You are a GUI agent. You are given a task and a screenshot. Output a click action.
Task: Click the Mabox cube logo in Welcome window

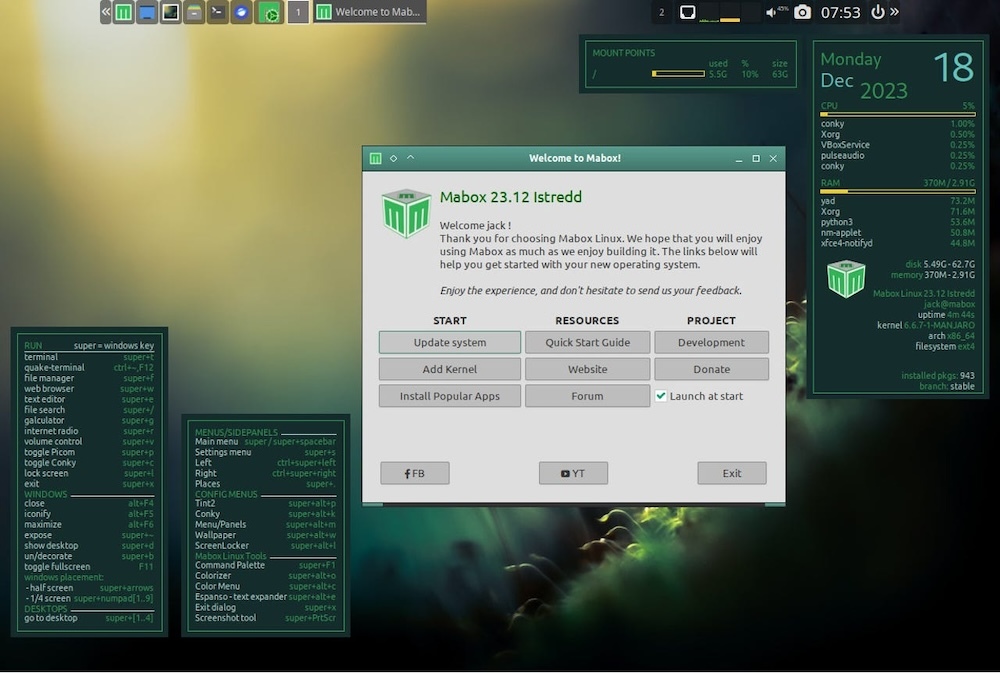click(406, 213)
